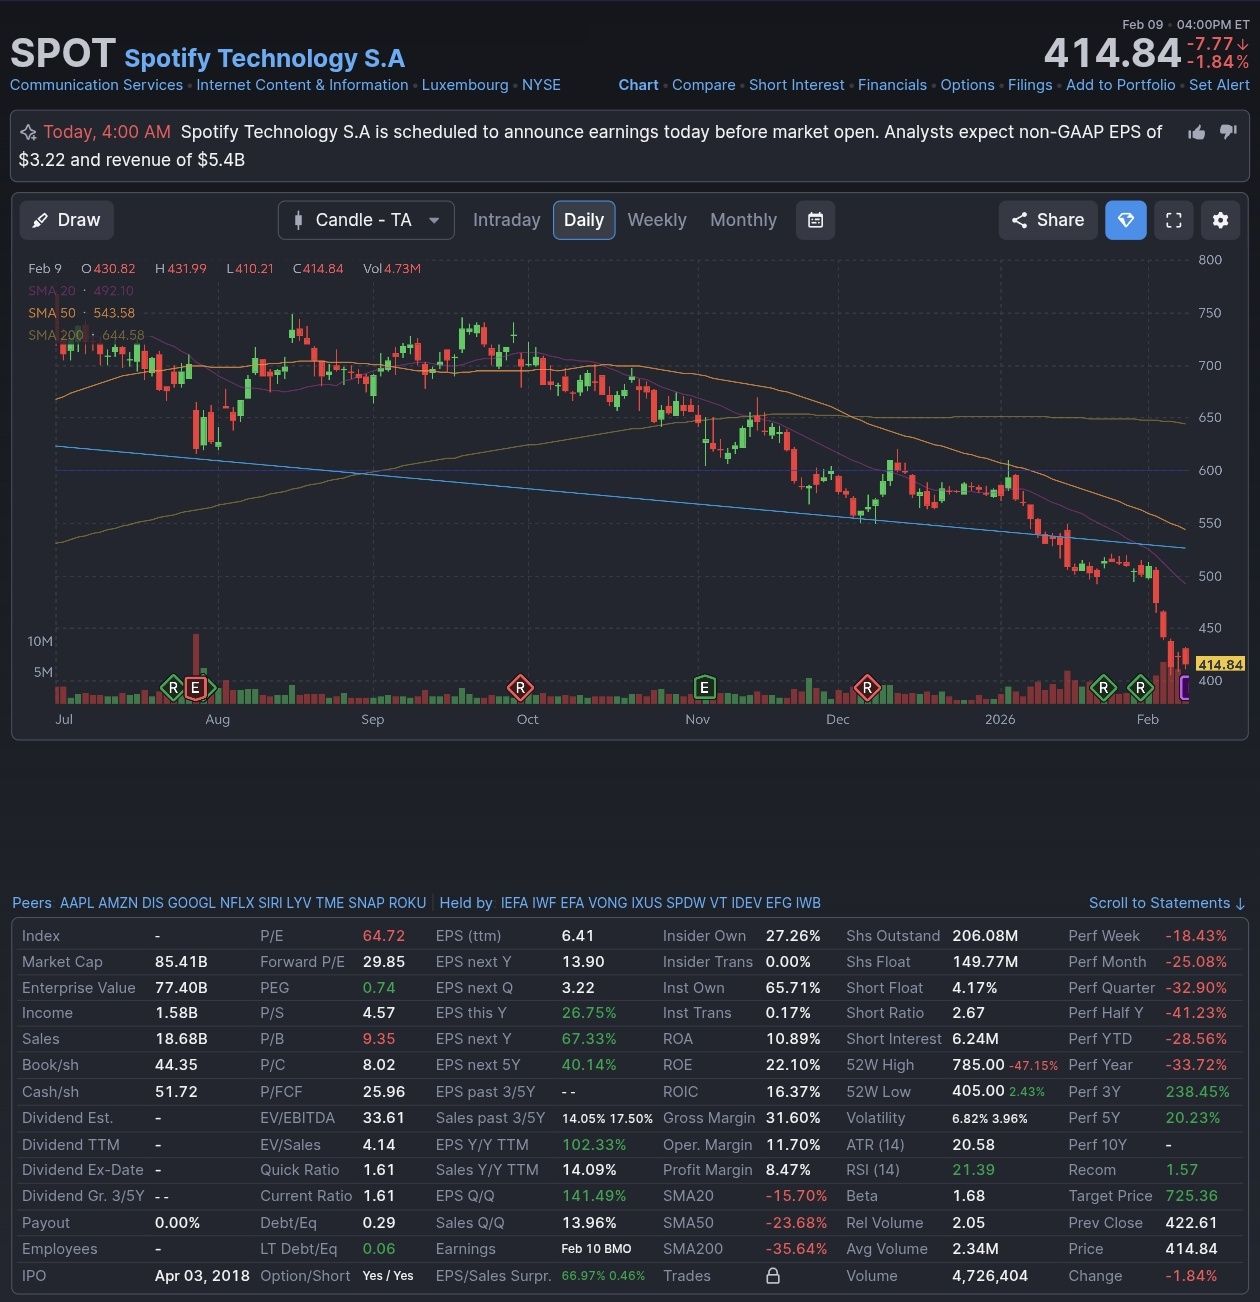Open holder fund IWB
1260x1302 pixels.
808,903
